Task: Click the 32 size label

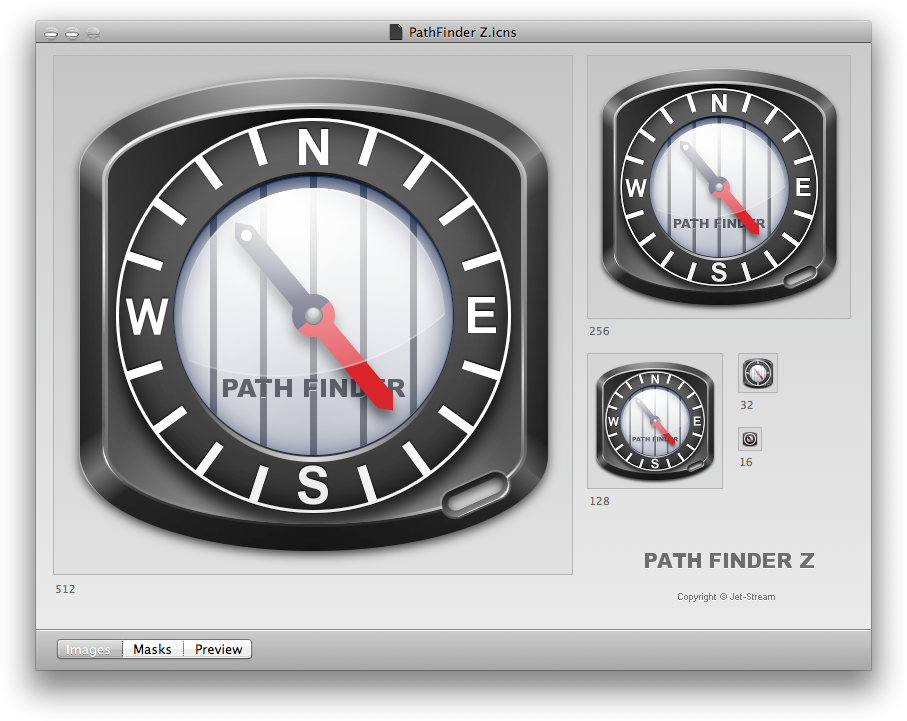Action: pos(747,405)
